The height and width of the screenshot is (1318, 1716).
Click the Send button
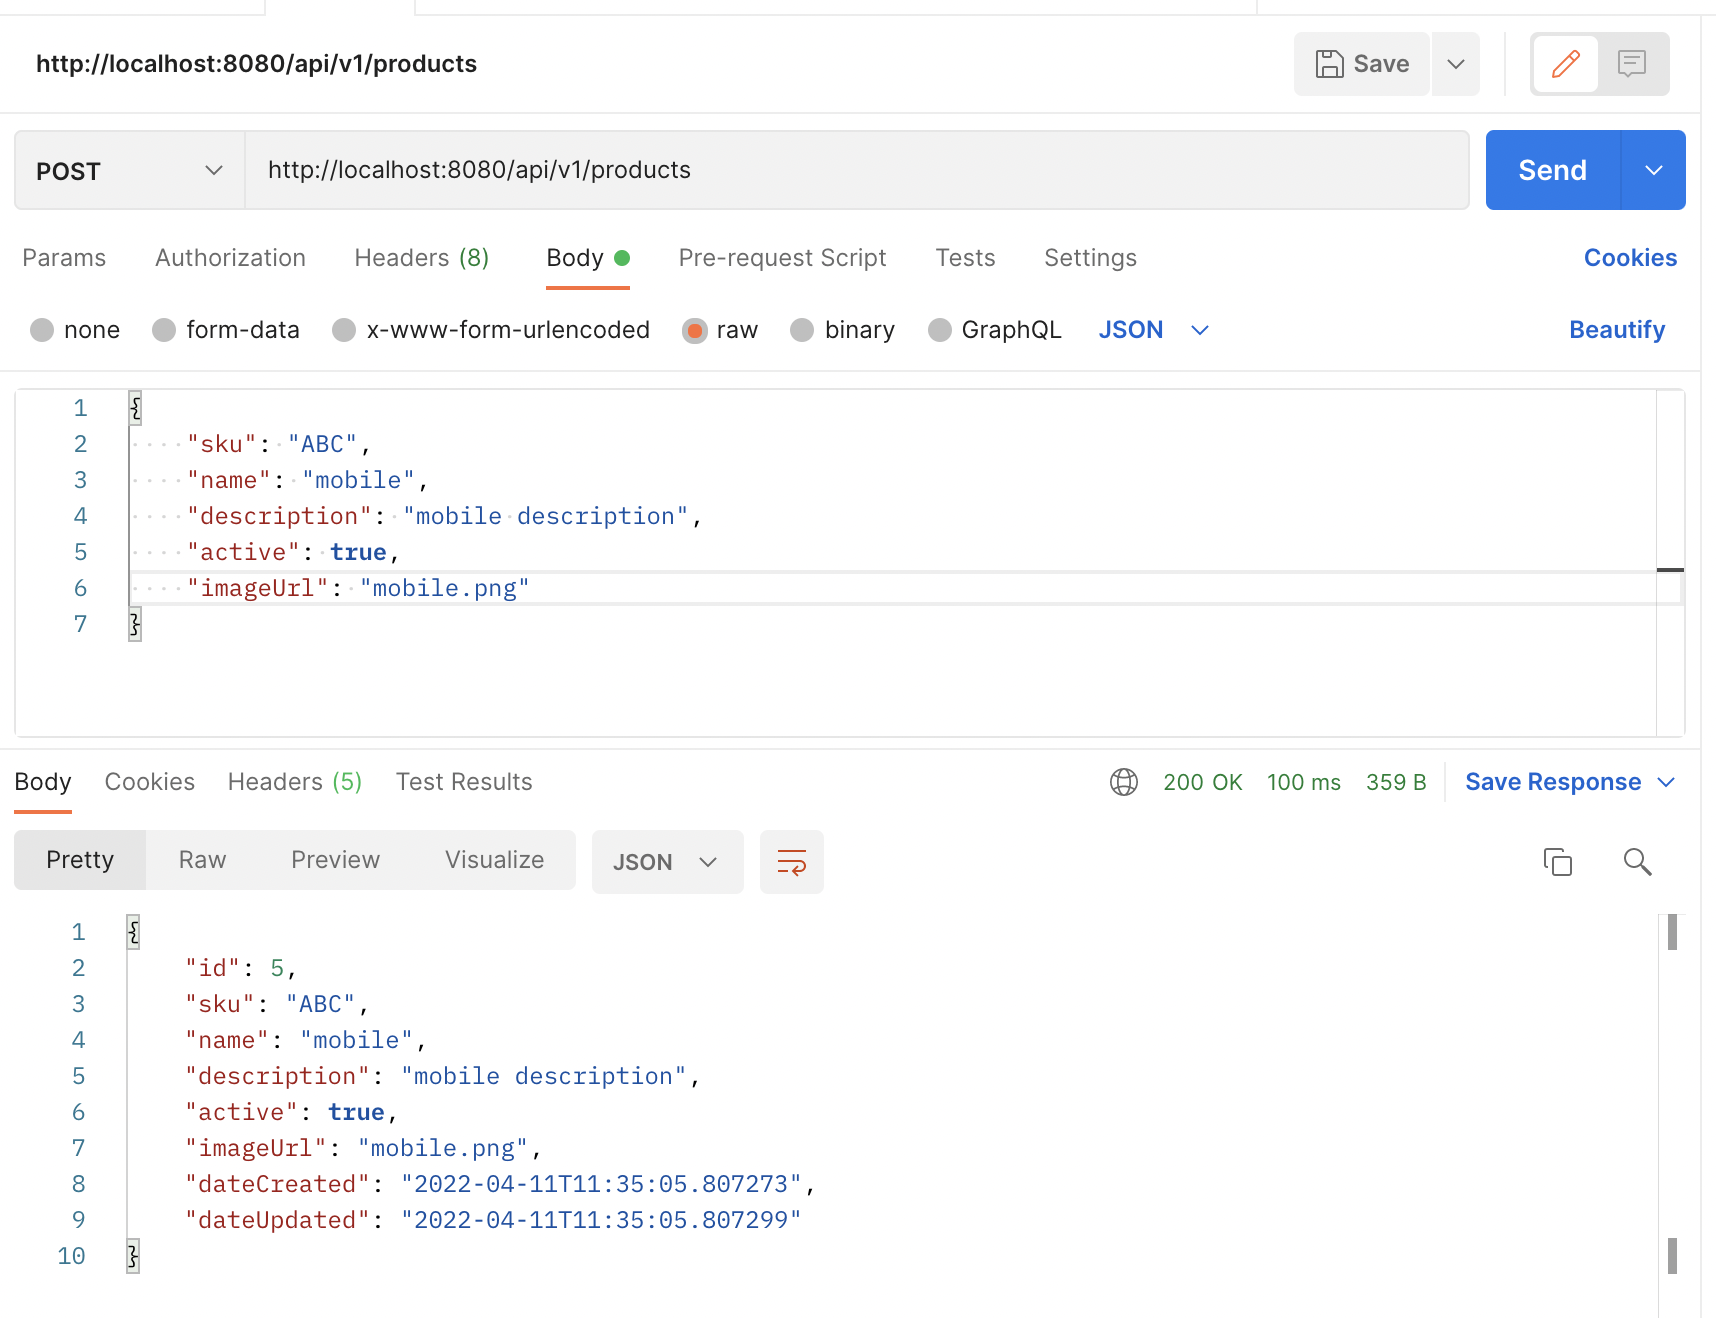pos(1552,170)
